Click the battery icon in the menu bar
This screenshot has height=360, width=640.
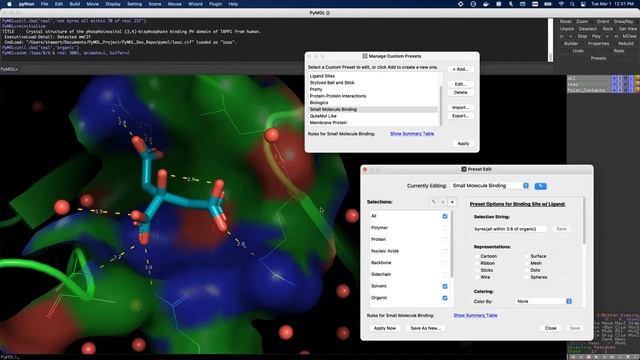pos(548,4)
